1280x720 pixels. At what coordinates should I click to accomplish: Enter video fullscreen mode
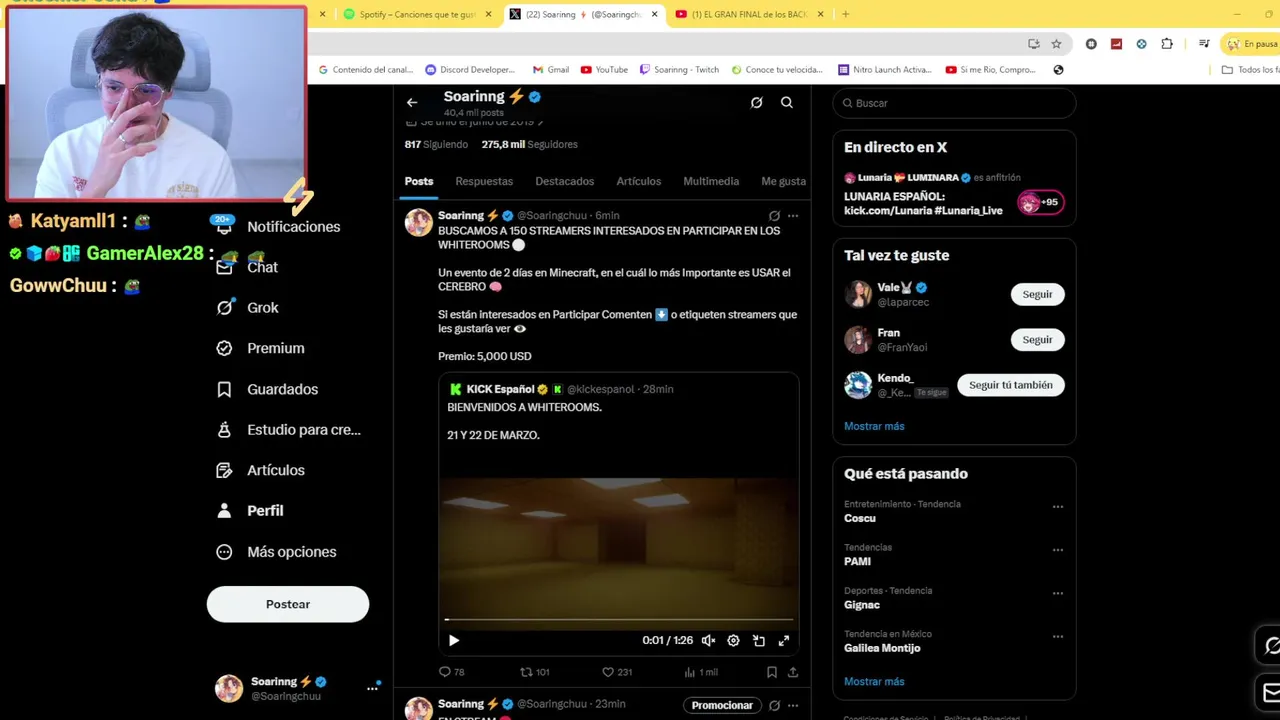784,641
